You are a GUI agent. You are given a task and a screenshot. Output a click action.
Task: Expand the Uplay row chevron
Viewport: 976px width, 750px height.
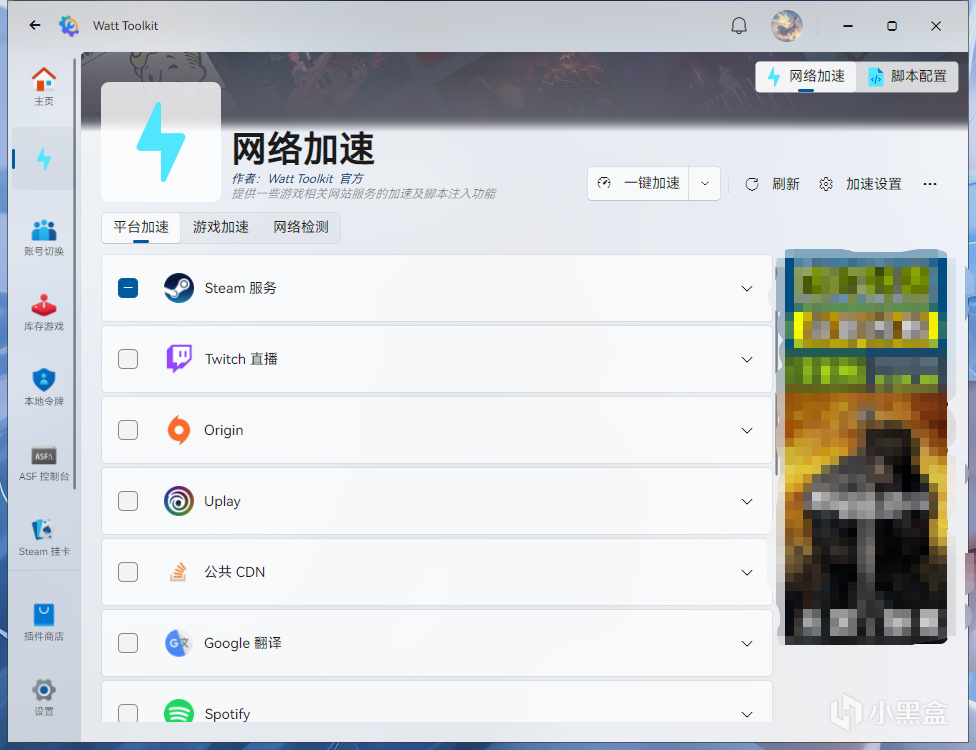coord(747,502)
